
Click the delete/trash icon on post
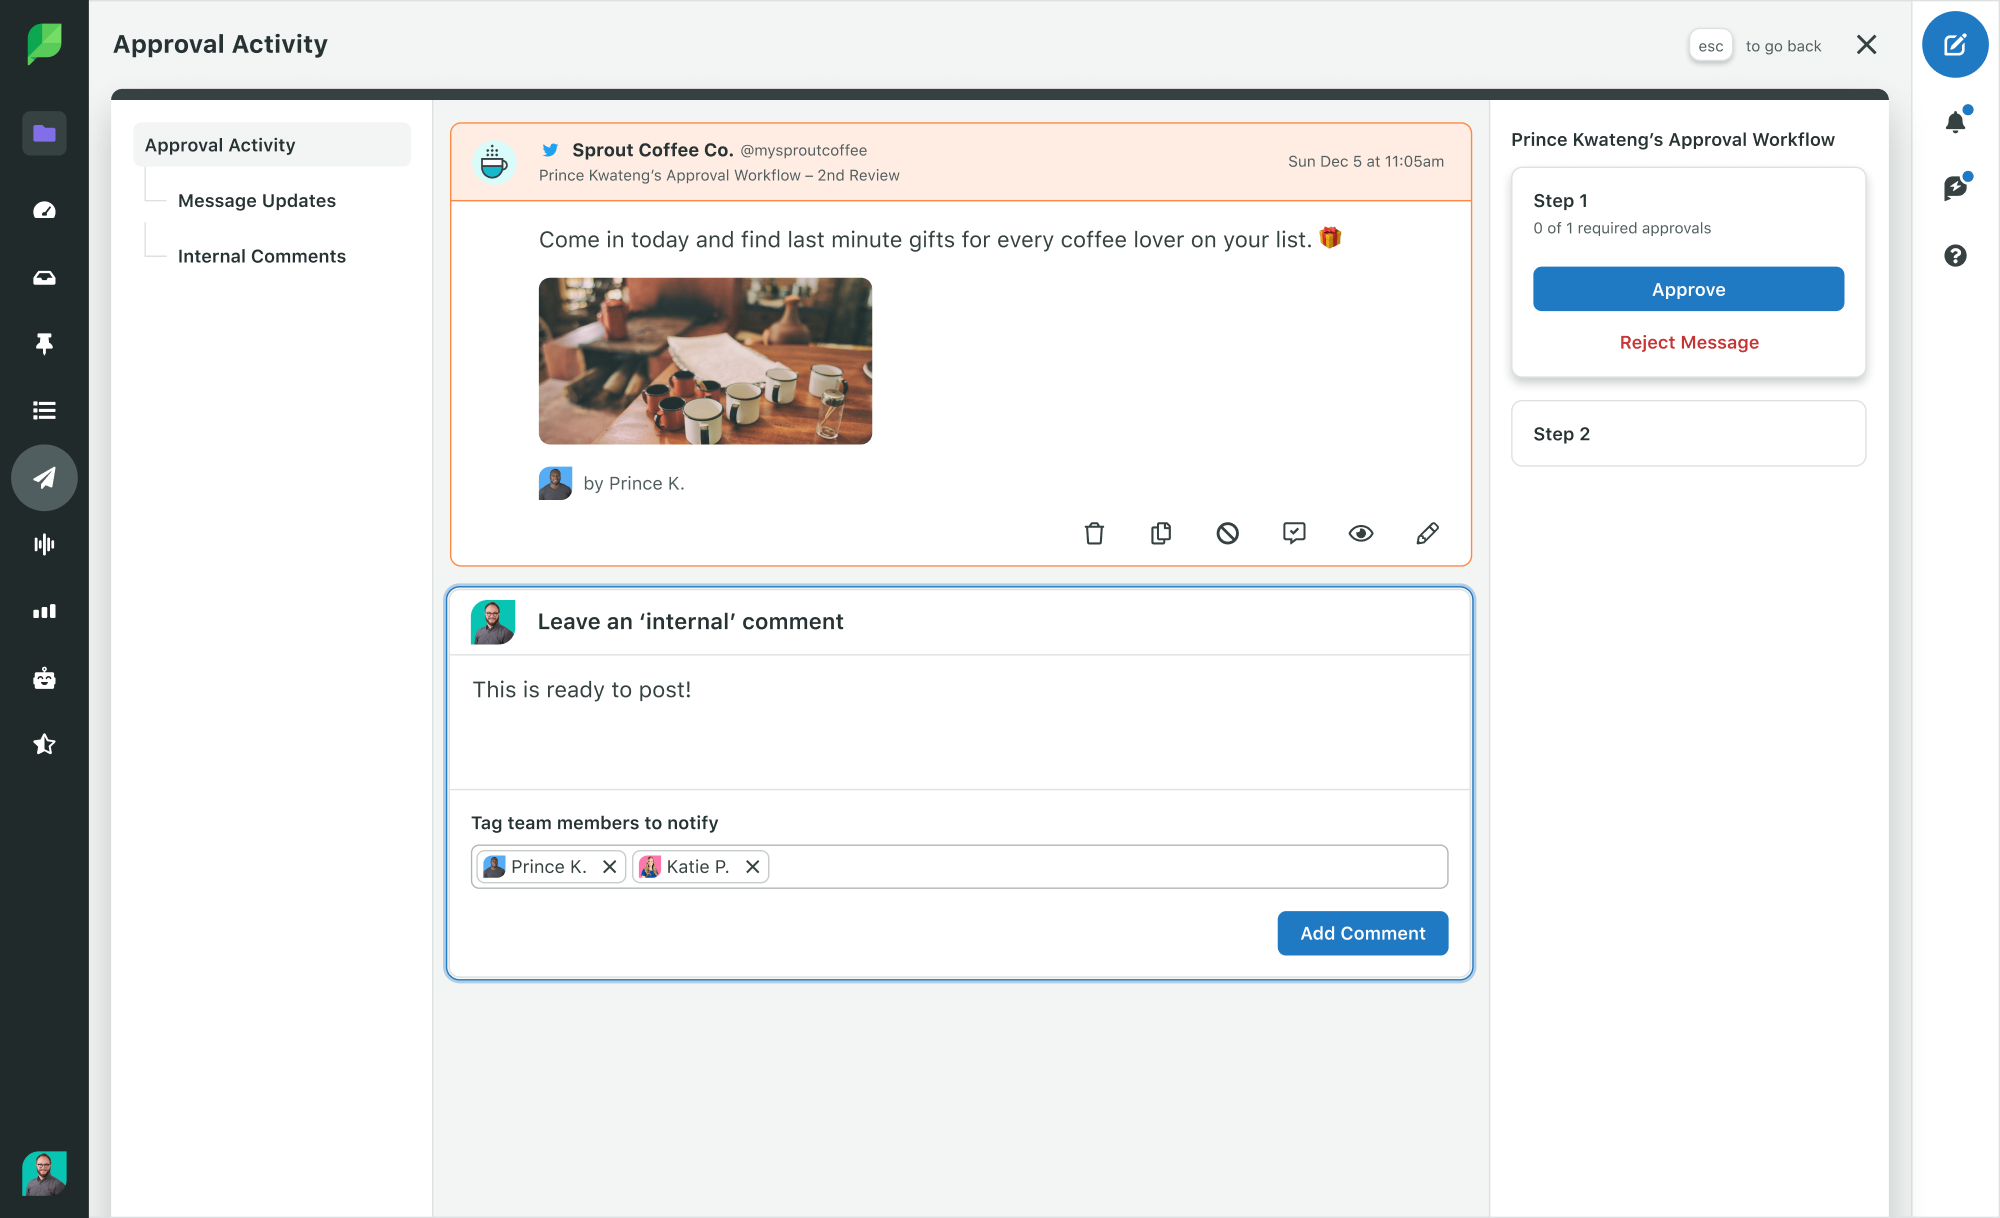click(x=1096, y=533)
